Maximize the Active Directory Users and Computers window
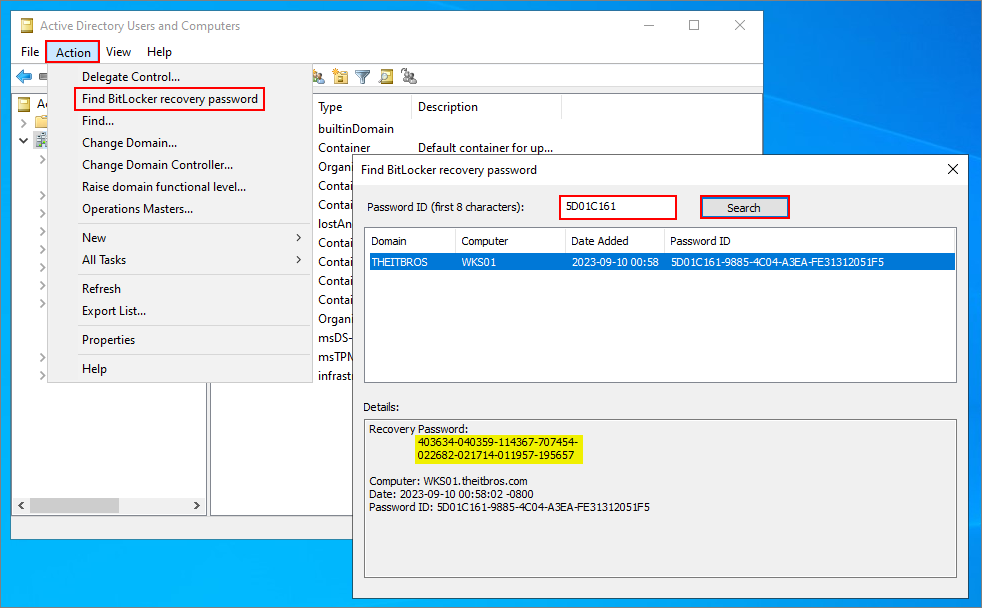This screenshot has width=982, height=608. click(x=694, y=25)
